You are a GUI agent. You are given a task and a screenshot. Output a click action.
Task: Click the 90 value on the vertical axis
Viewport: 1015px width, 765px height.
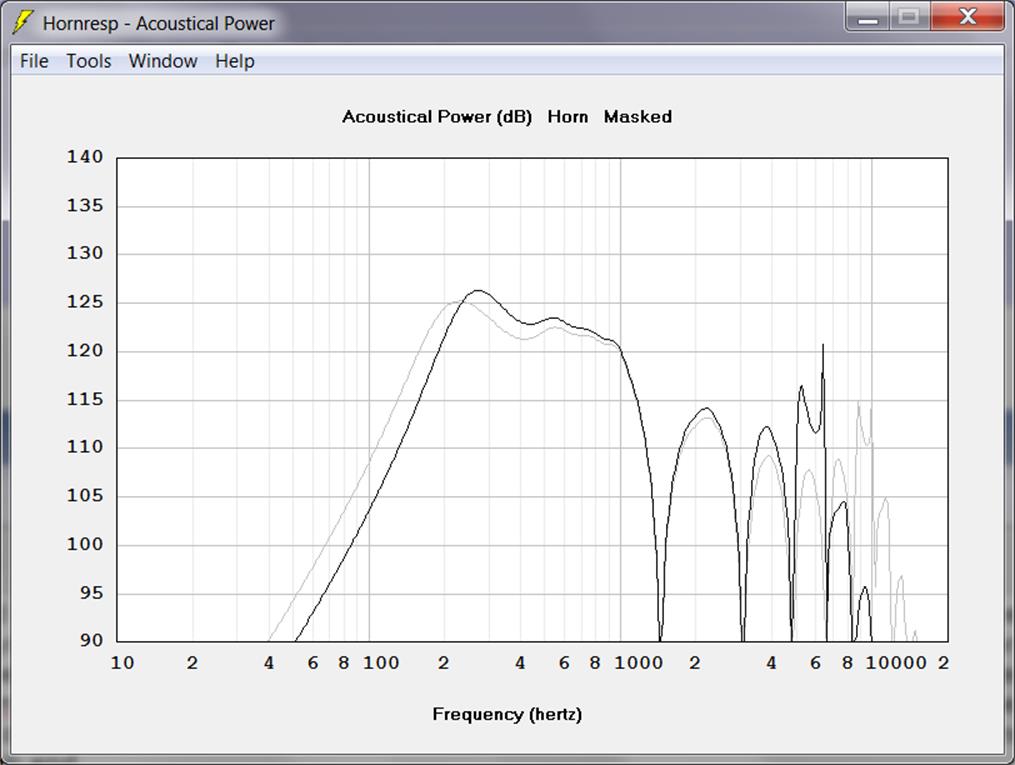91,640
